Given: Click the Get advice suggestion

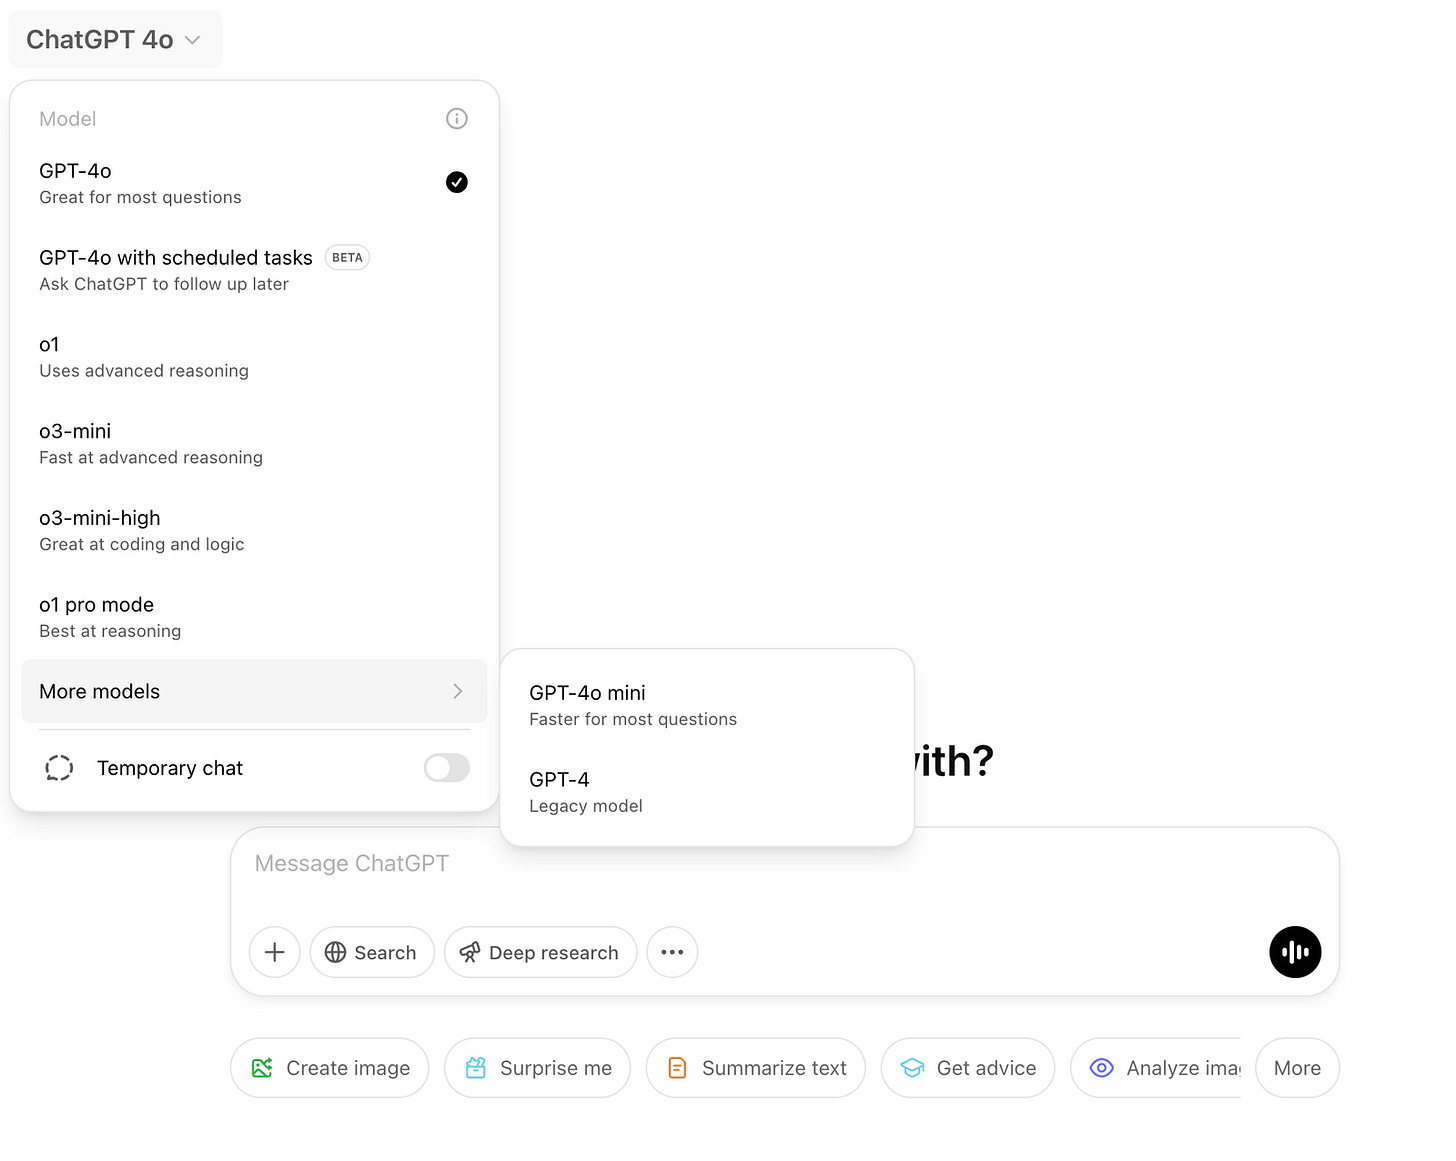Looking at the screenshot, I should (968, 1068).
